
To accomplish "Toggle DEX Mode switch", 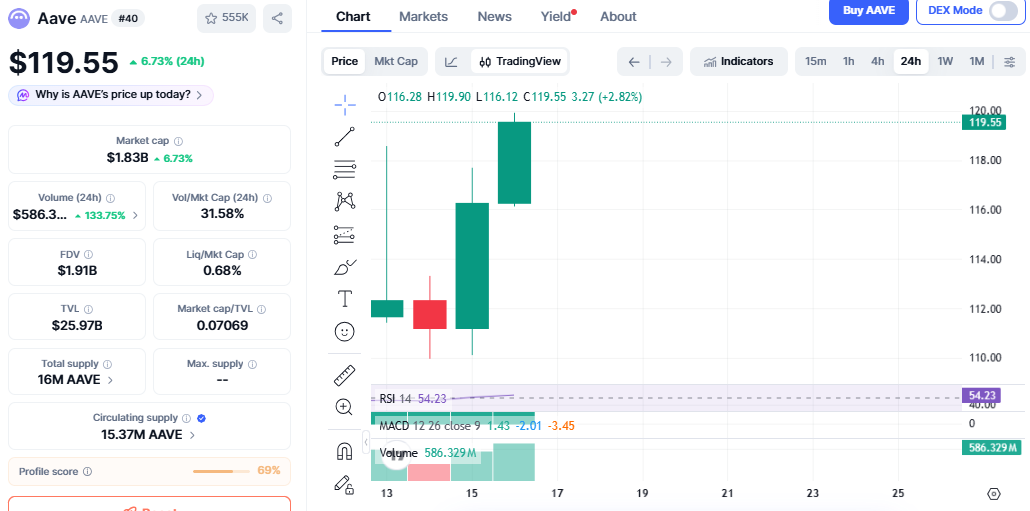I will [1003, 11].
